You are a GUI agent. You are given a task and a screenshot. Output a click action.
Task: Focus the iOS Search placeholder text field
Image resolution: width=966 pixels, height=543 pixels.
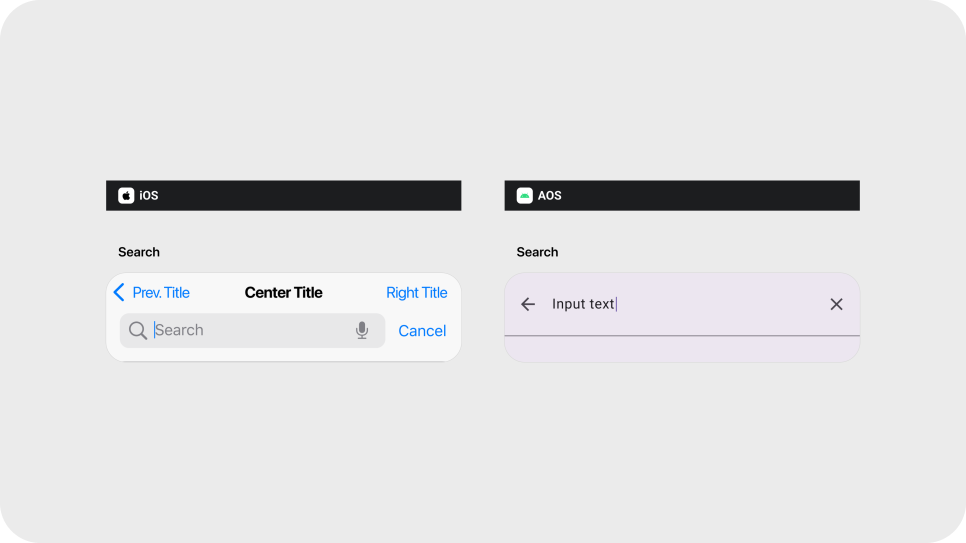tap(250, 331)
